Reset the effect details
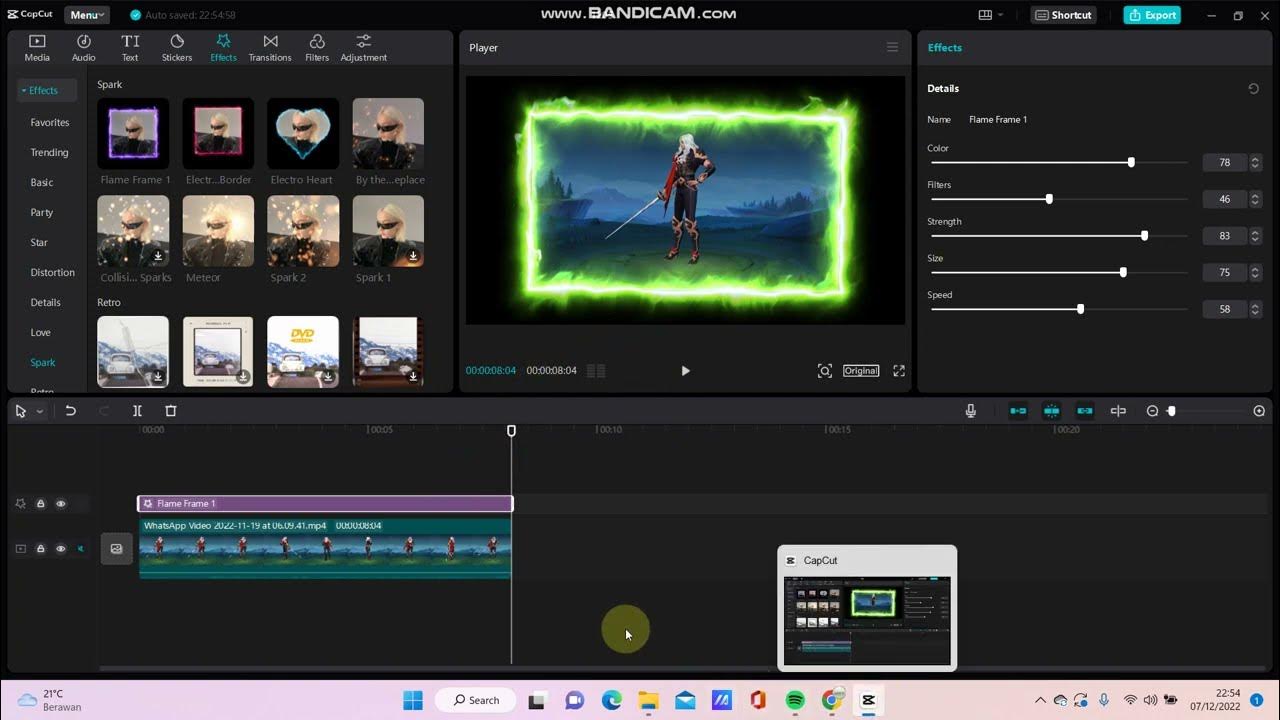This screenshot has height=720, width=1280. (x=1253, y=88)
